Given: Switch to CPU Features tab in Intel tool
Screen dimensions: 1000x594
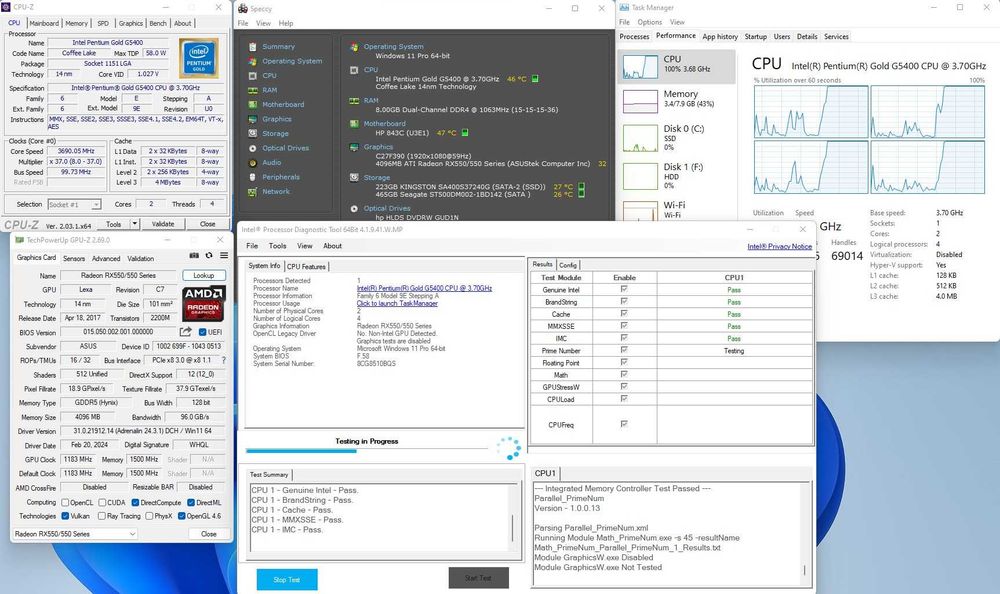Looking at the screenshot, I should click(306, 267).
